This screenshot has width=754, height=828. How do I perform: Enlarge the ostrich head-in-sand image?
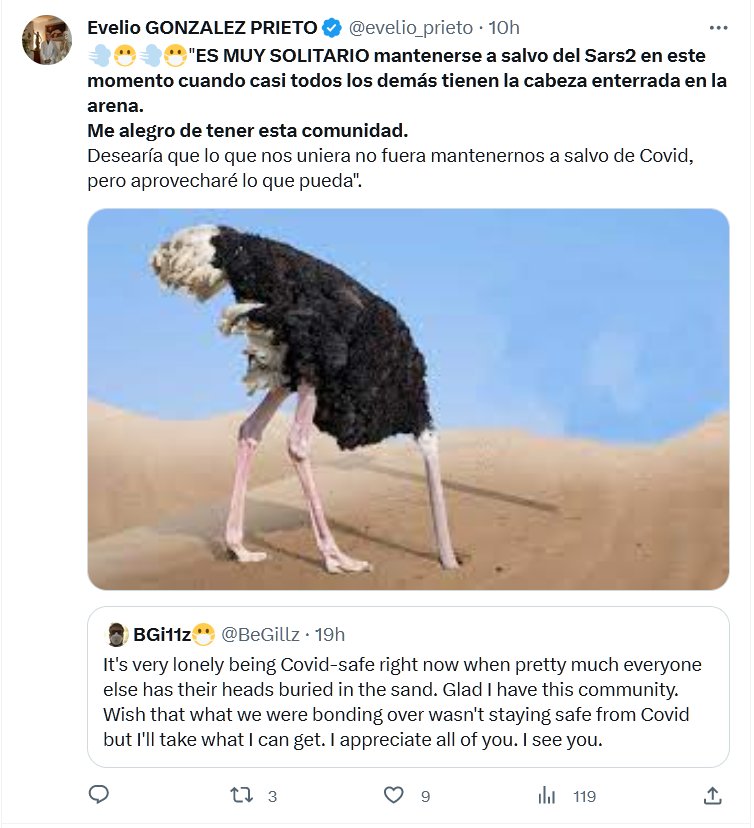[408, 398]
